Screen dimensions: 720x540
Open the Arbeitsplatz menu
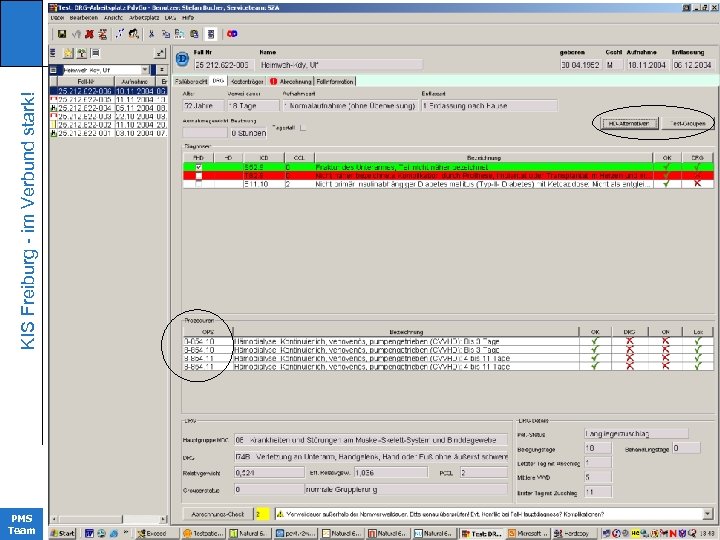(144, 17)
